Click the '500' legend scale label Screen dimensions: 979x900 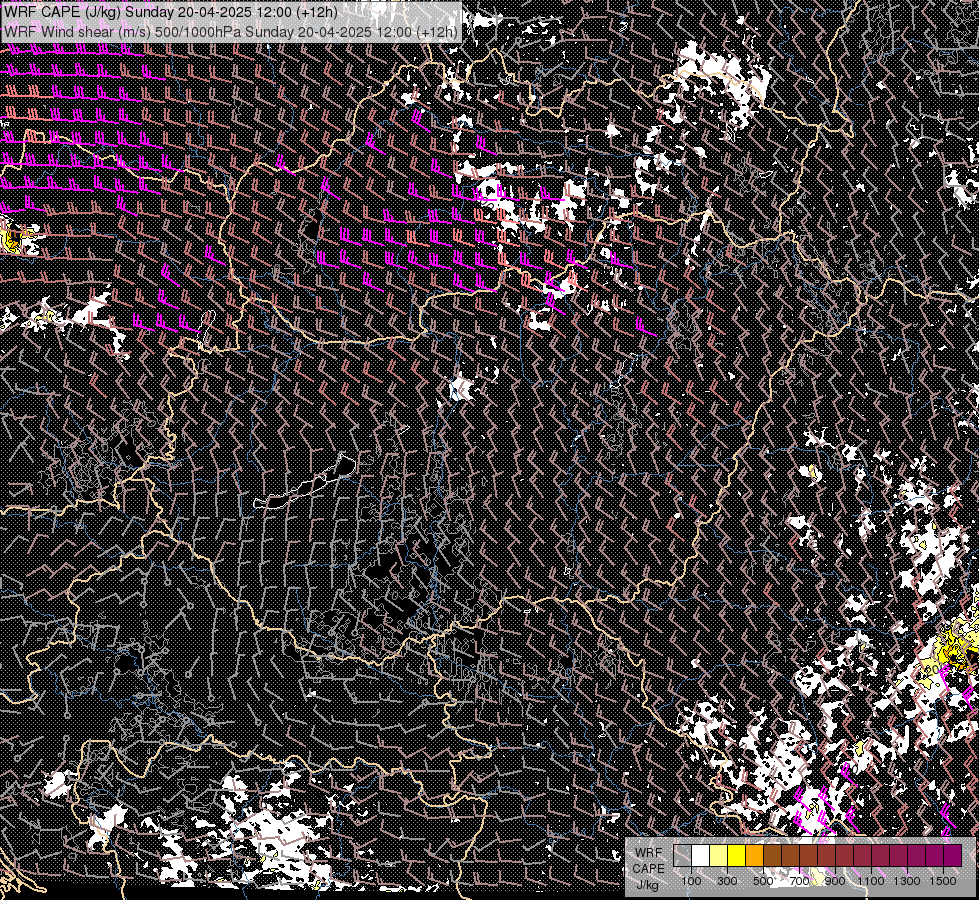click(763, 881)
